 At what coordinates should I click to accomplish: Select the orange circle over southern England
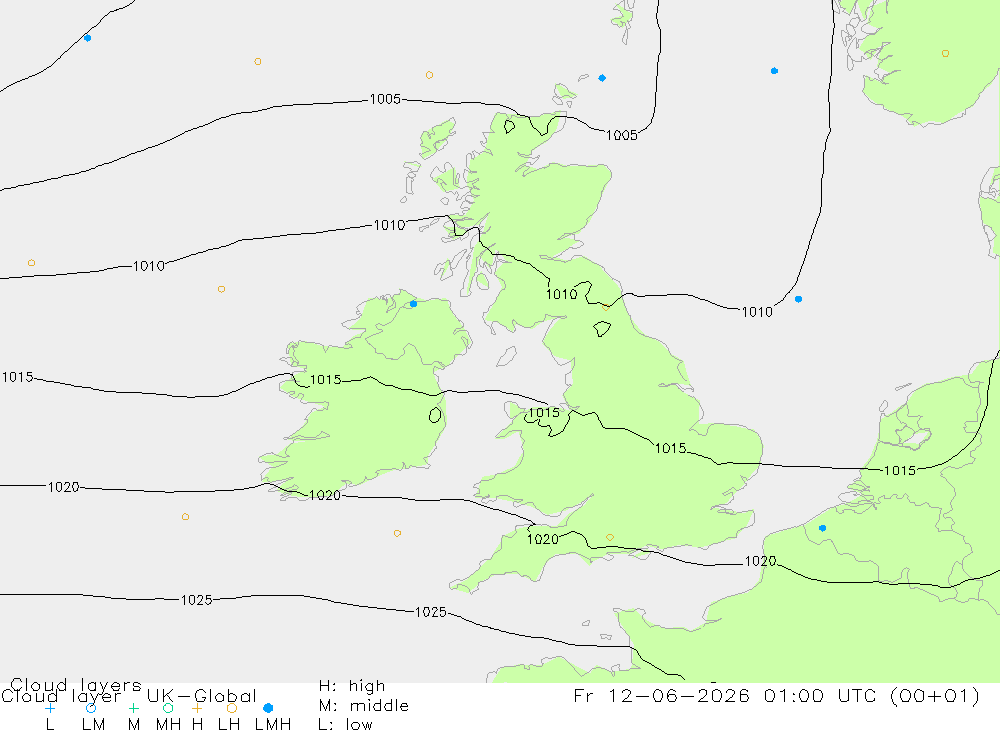tap(610, 538)
